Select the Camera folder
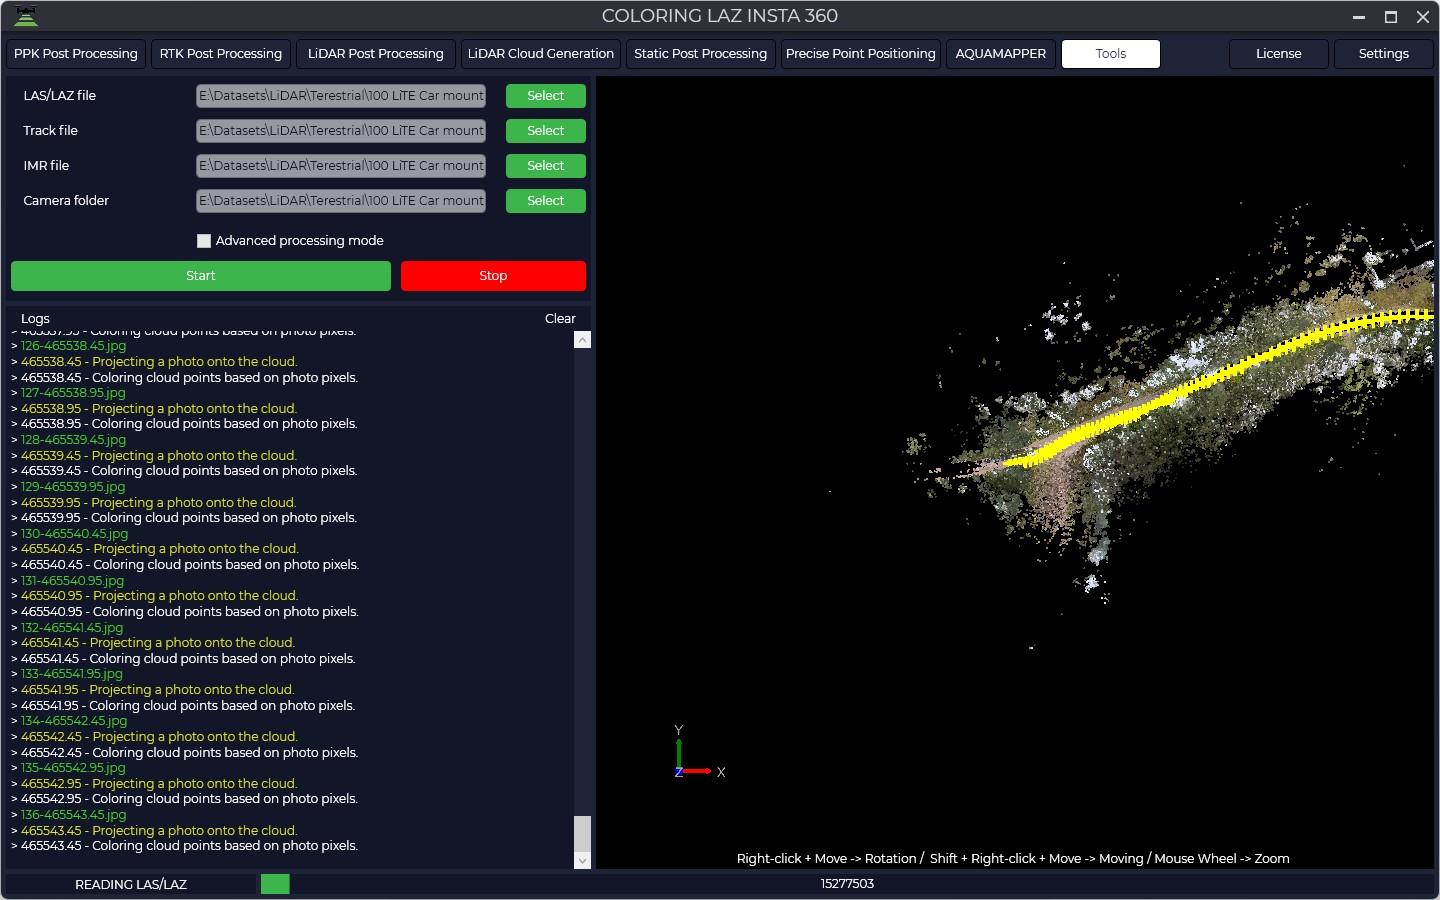 pyautogui.click(x=545, y=201)
